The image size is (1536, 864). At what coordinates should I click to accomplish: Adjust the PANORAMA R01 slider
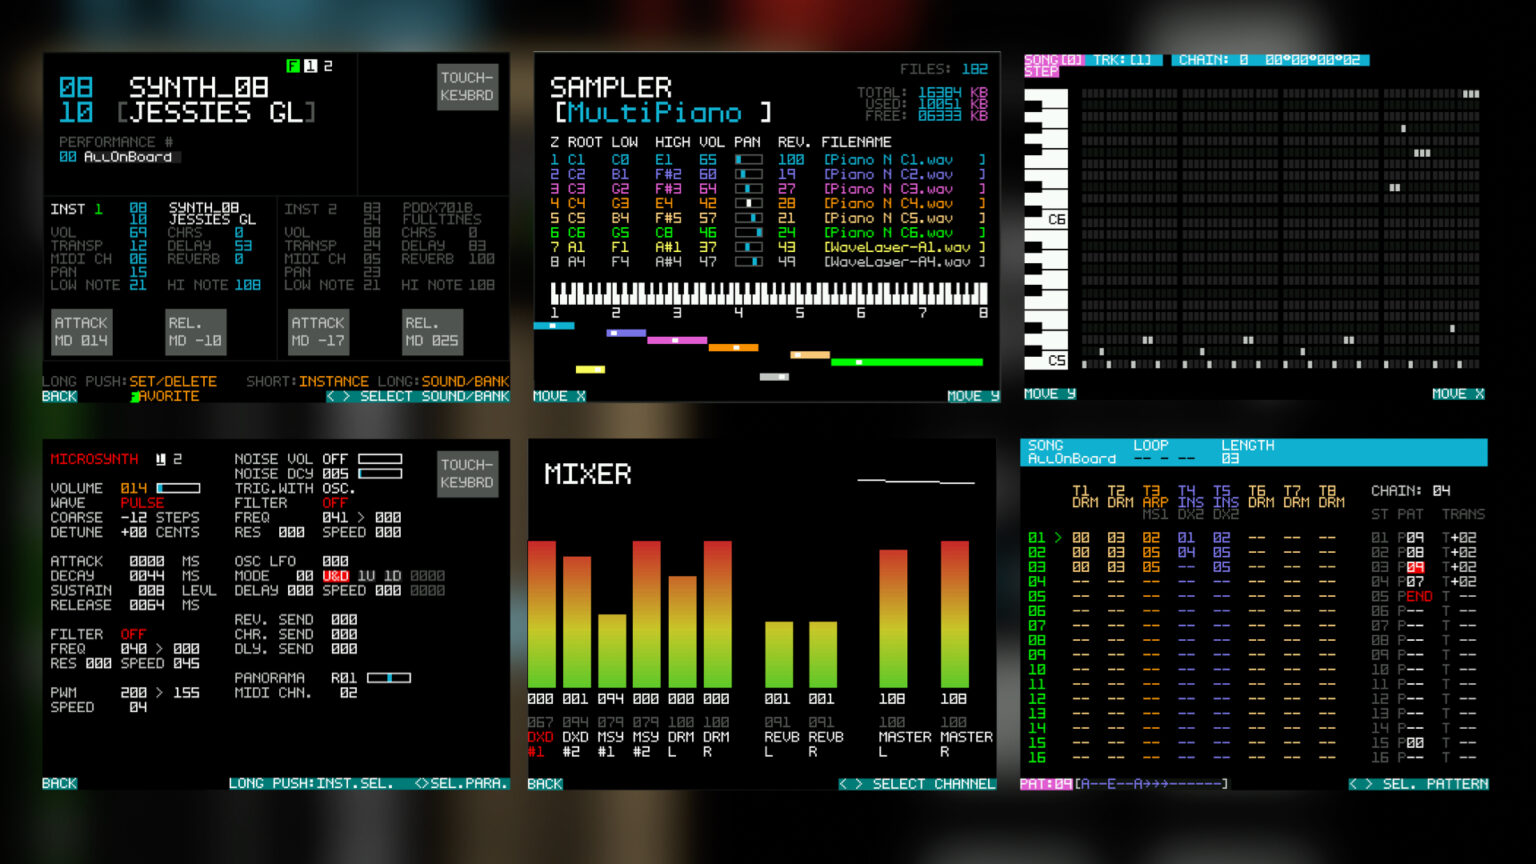(388, 678)
